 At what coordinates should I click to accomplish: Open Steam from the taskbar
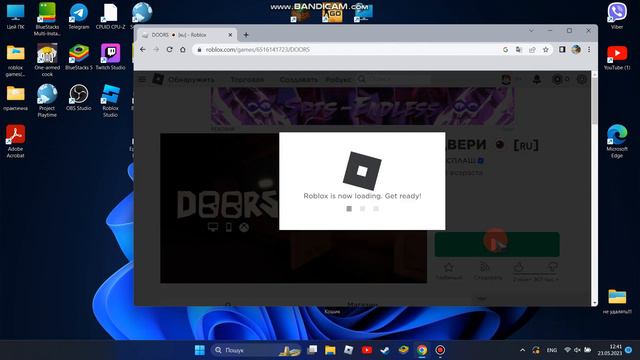click(384, 350)
